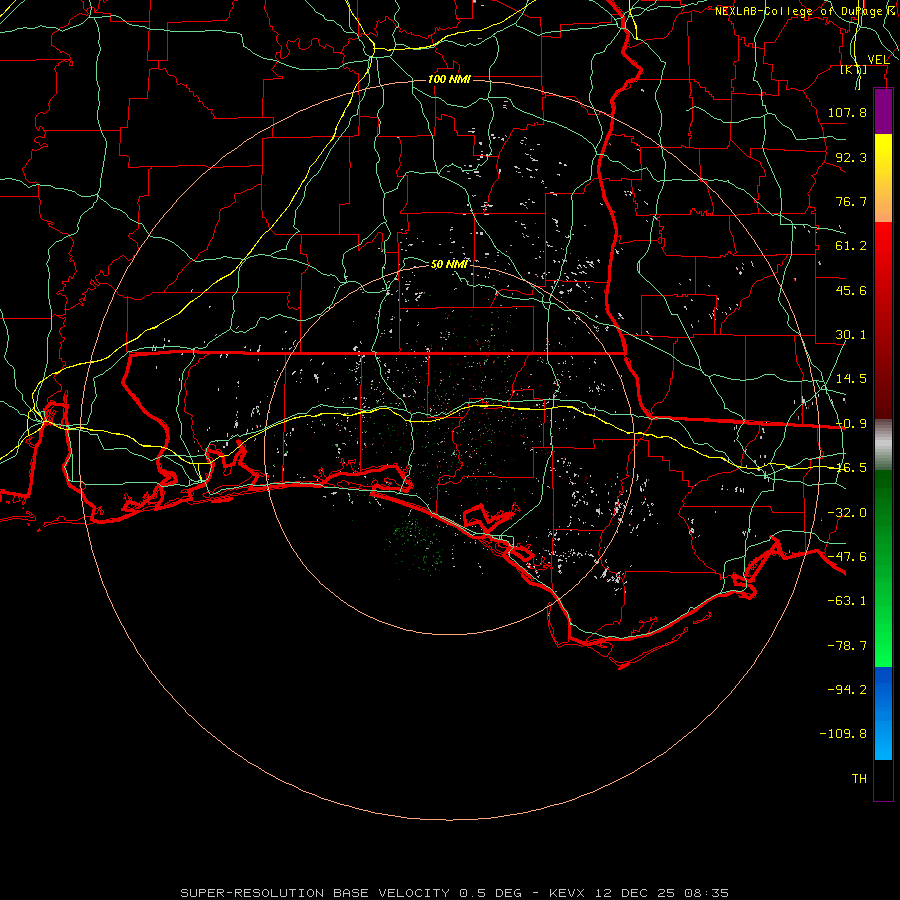The height and width of the screenshot is (900, 900).
Task: Click the 30.1 velocity scale value
Action: 851,335
